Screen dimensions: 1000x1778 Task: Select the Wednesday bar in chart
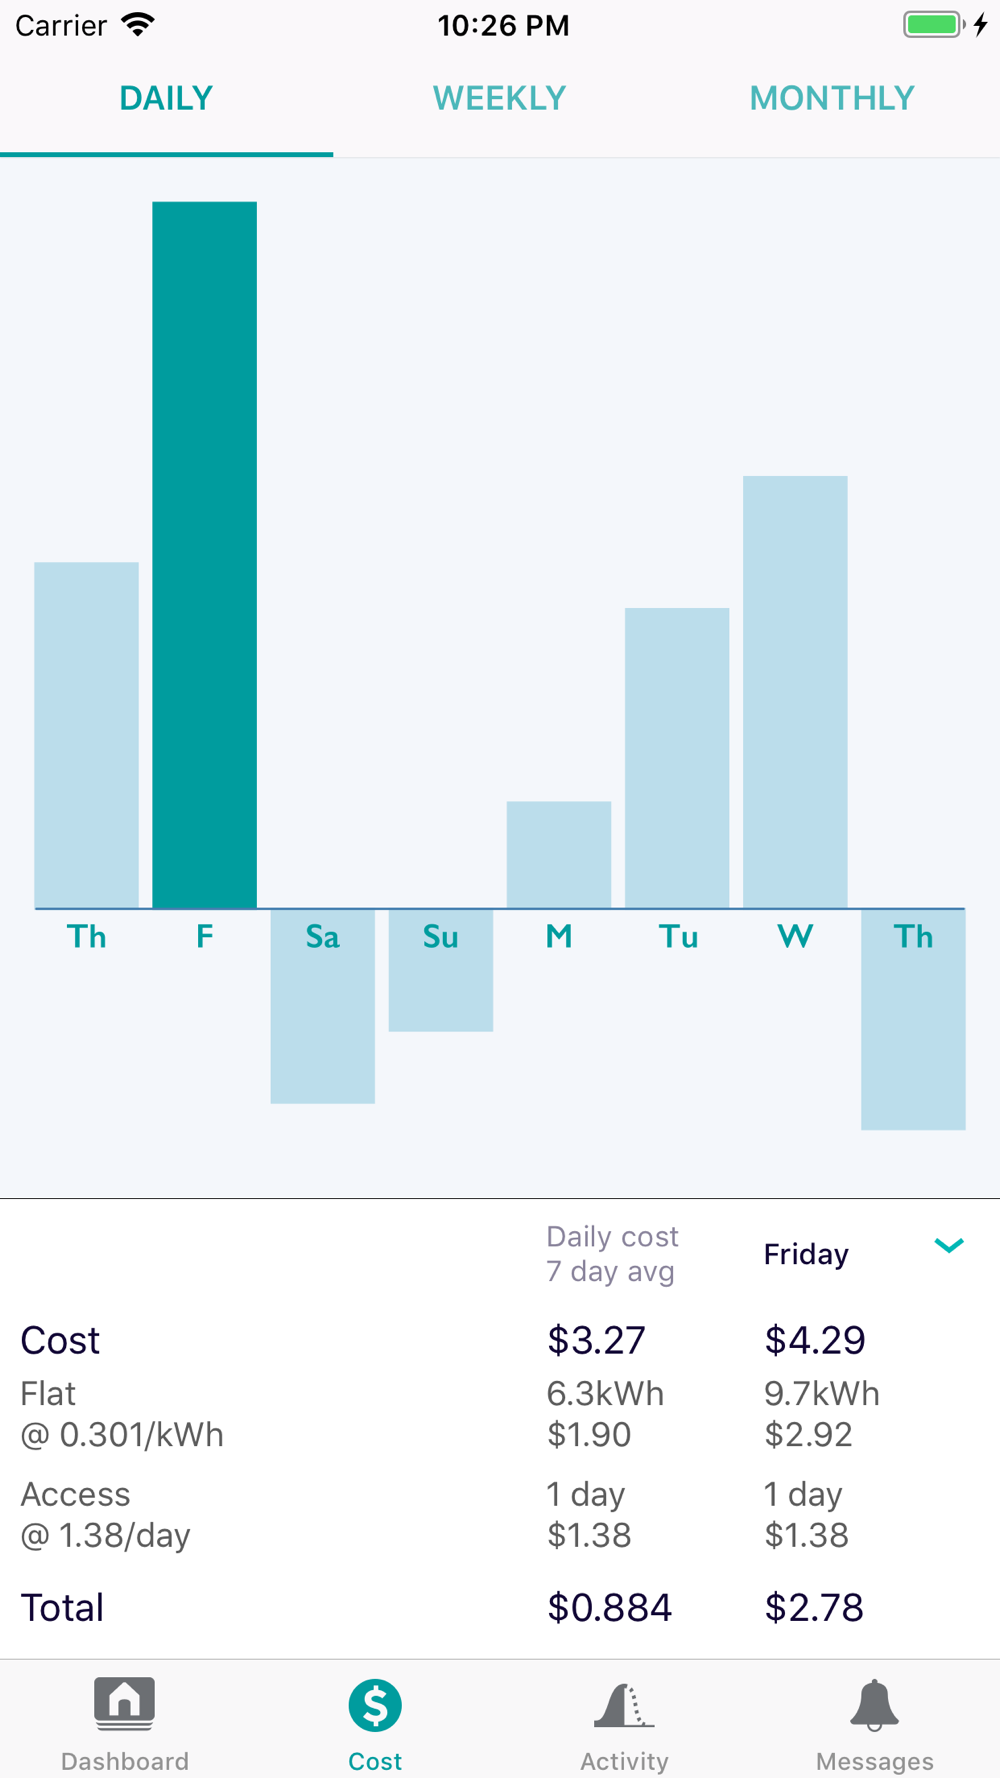(795, 692)
